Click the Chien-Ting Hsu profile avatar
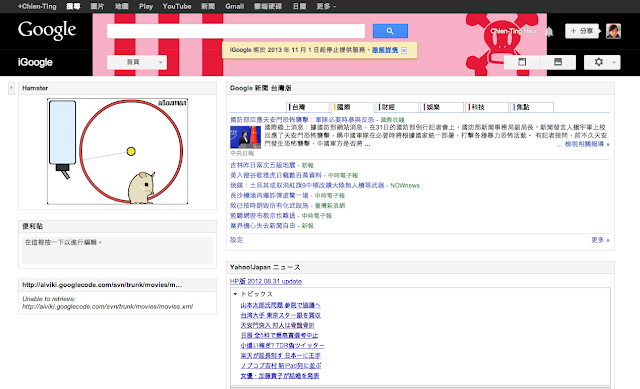This screenshot has width=640, height=389. 613,31
